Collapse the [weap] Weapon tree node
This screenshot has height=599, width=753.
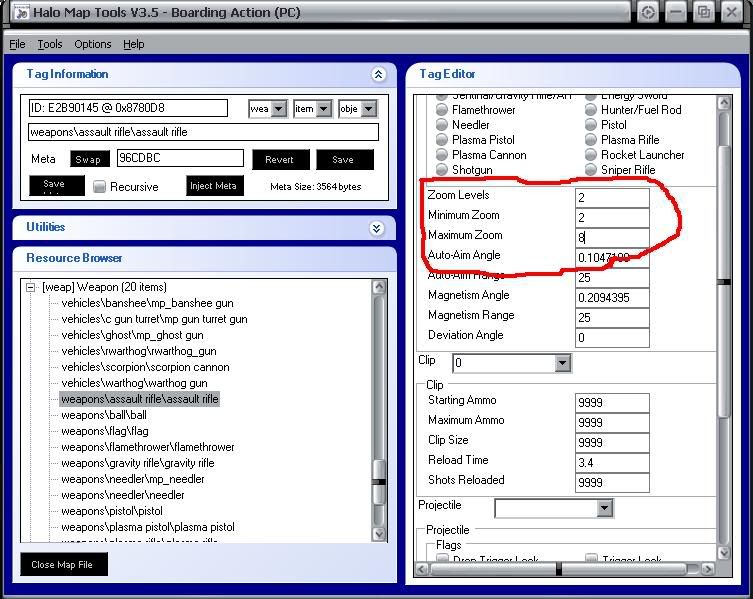tap(30, 287)
